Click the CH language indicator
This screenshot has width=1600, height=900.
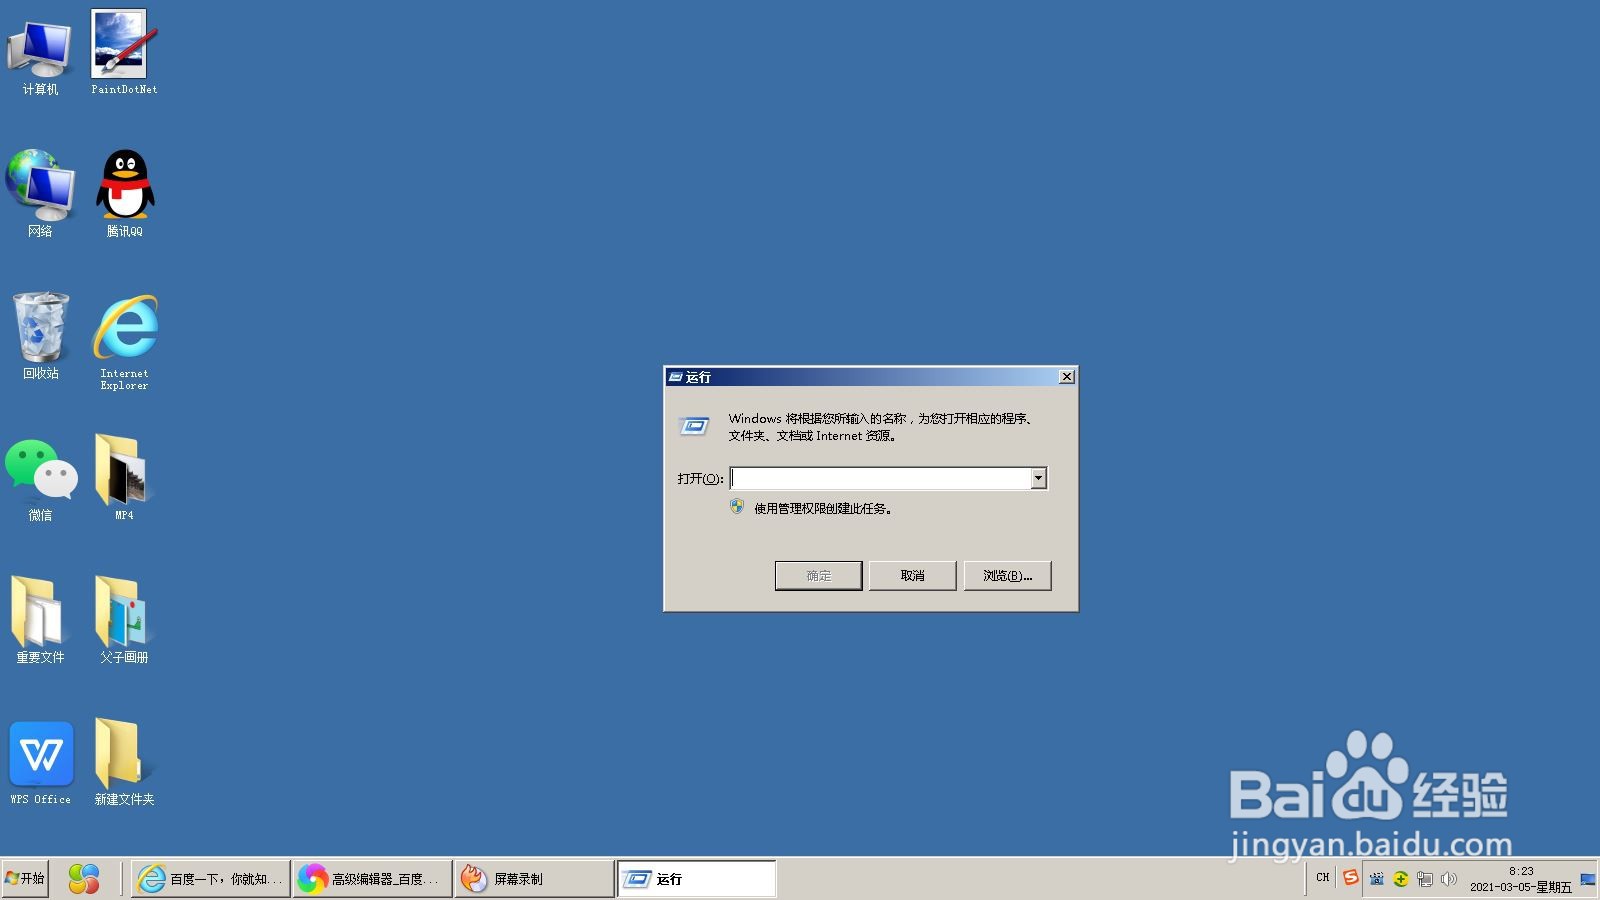pyautogui.click(x=1322, y=878)
